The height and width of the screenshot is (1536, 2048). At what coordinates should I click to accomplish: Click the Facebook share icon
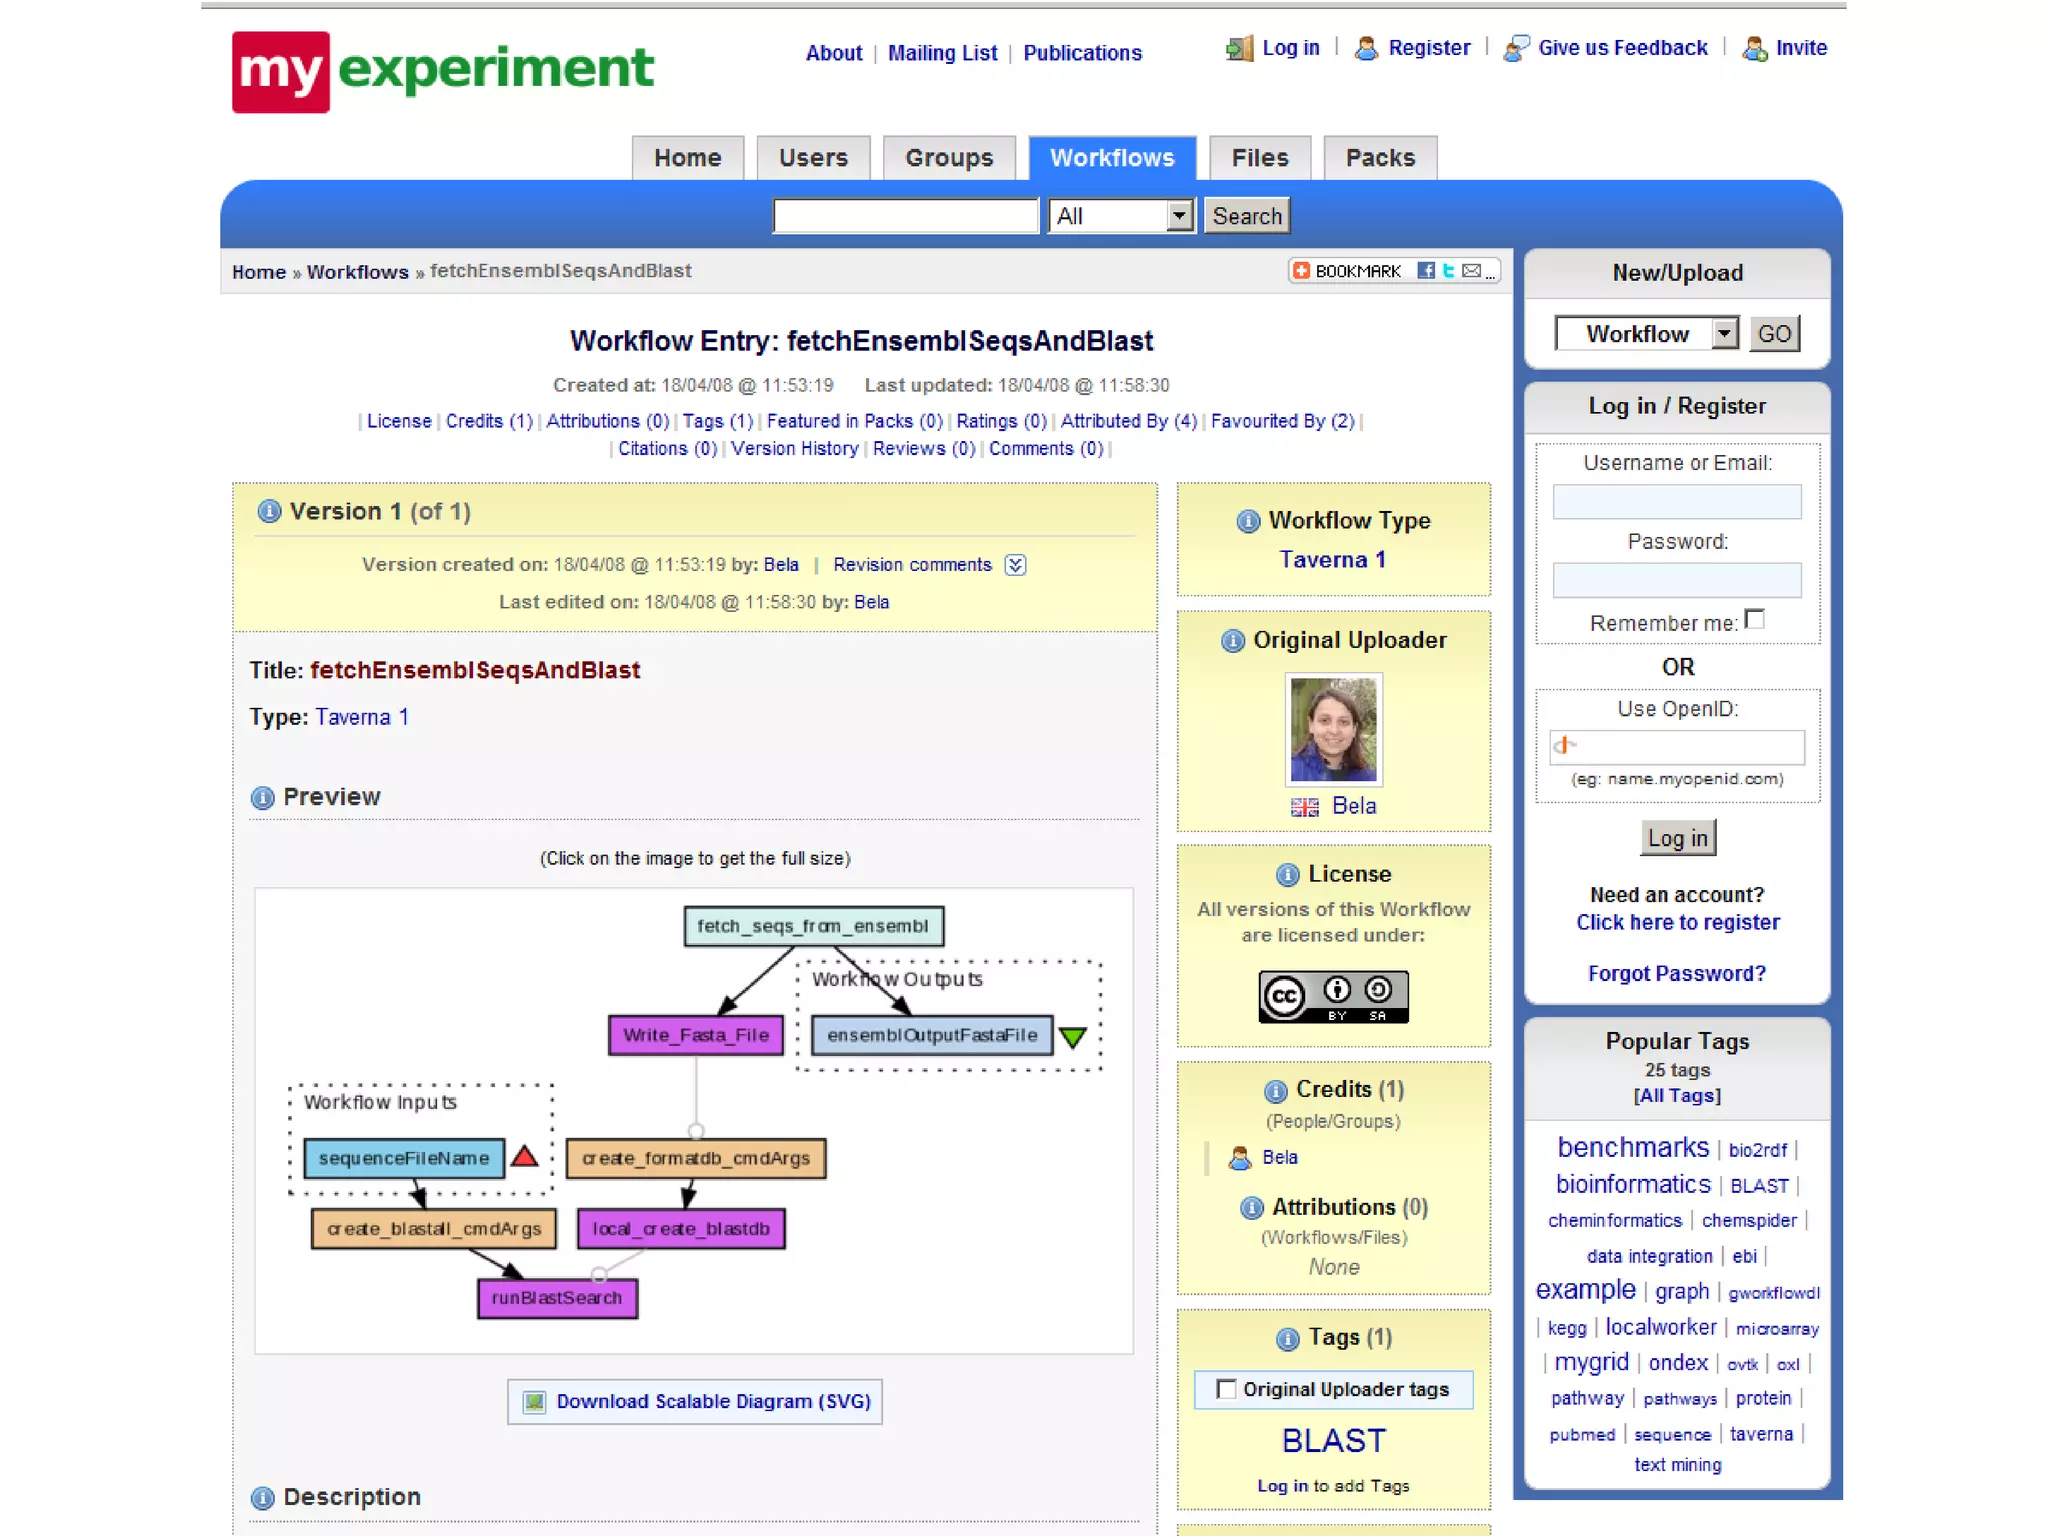pos(1426,271)
